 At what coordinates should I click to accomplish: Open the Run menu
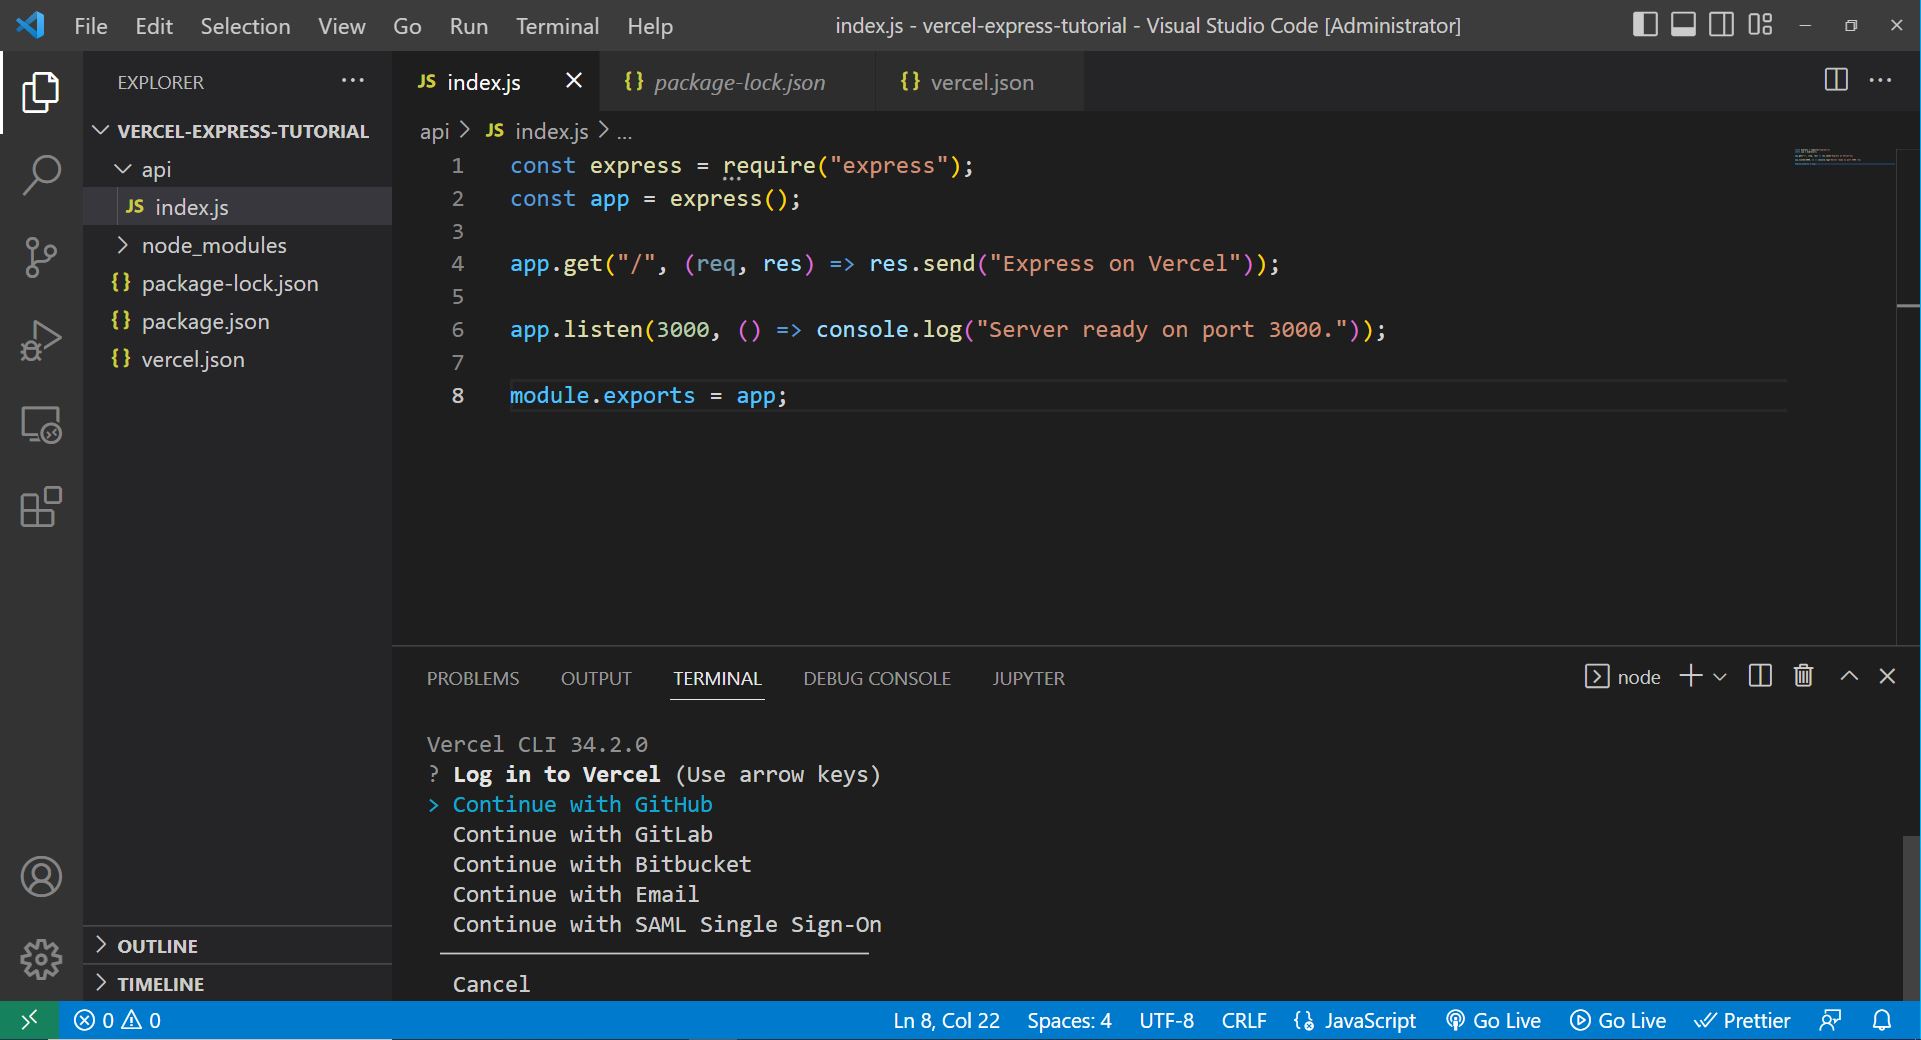pos(468,26)
